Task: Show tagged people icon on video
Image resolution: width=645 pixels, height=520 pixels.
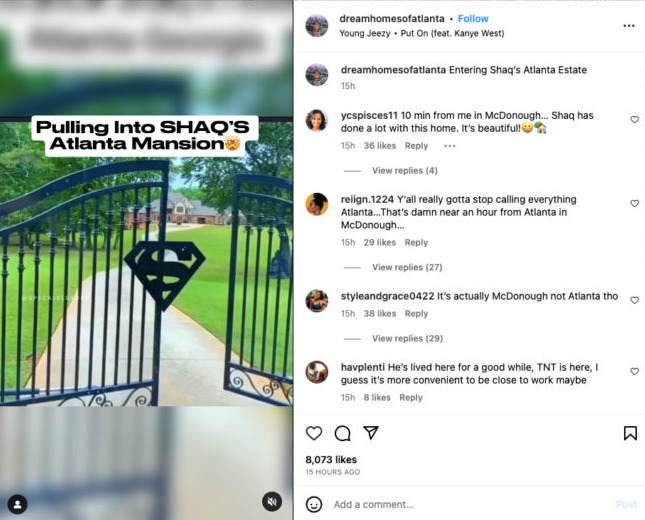Action: tap(18, 504)
